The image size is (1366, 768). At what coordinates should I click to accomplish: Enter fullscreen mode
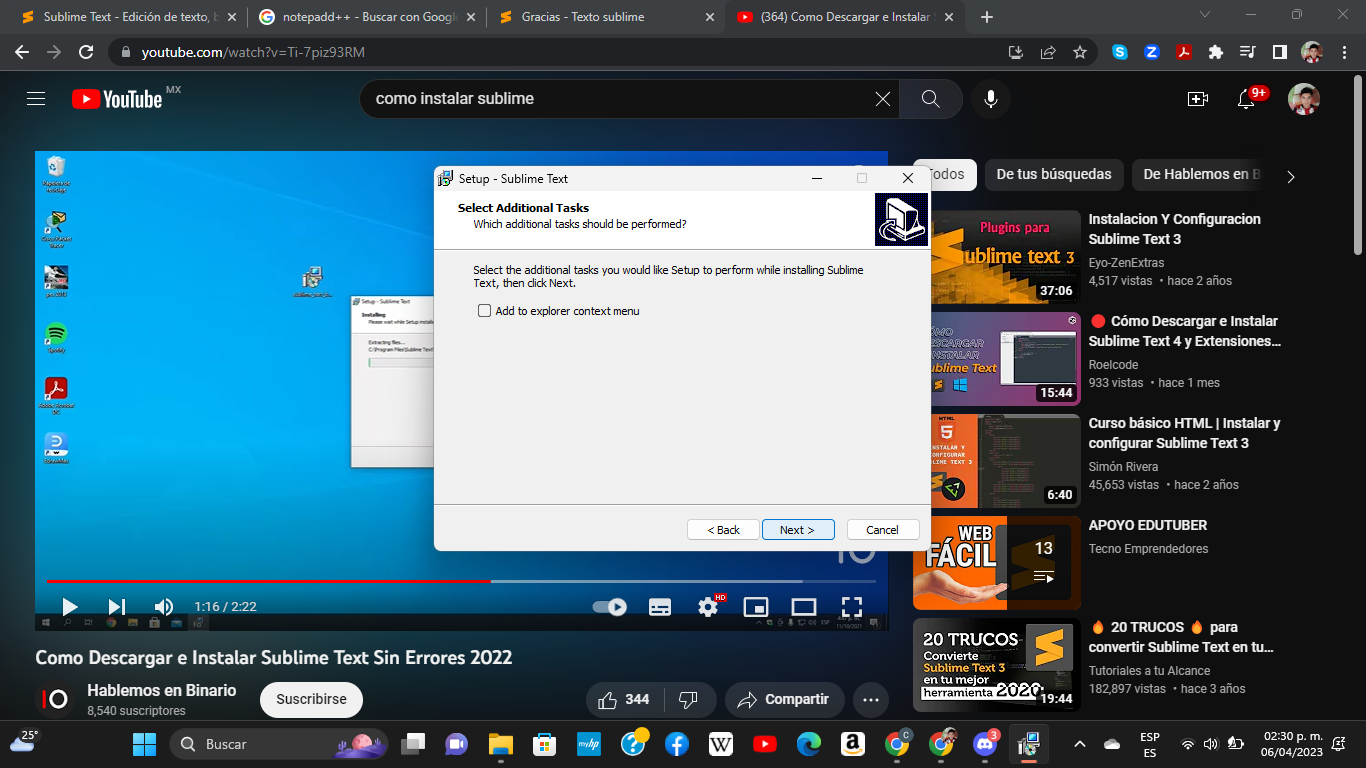coord(852,607)
